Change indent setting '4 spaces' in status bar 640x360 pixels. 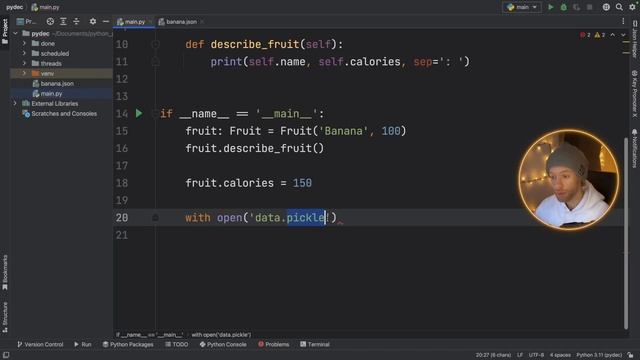(560, 355)
